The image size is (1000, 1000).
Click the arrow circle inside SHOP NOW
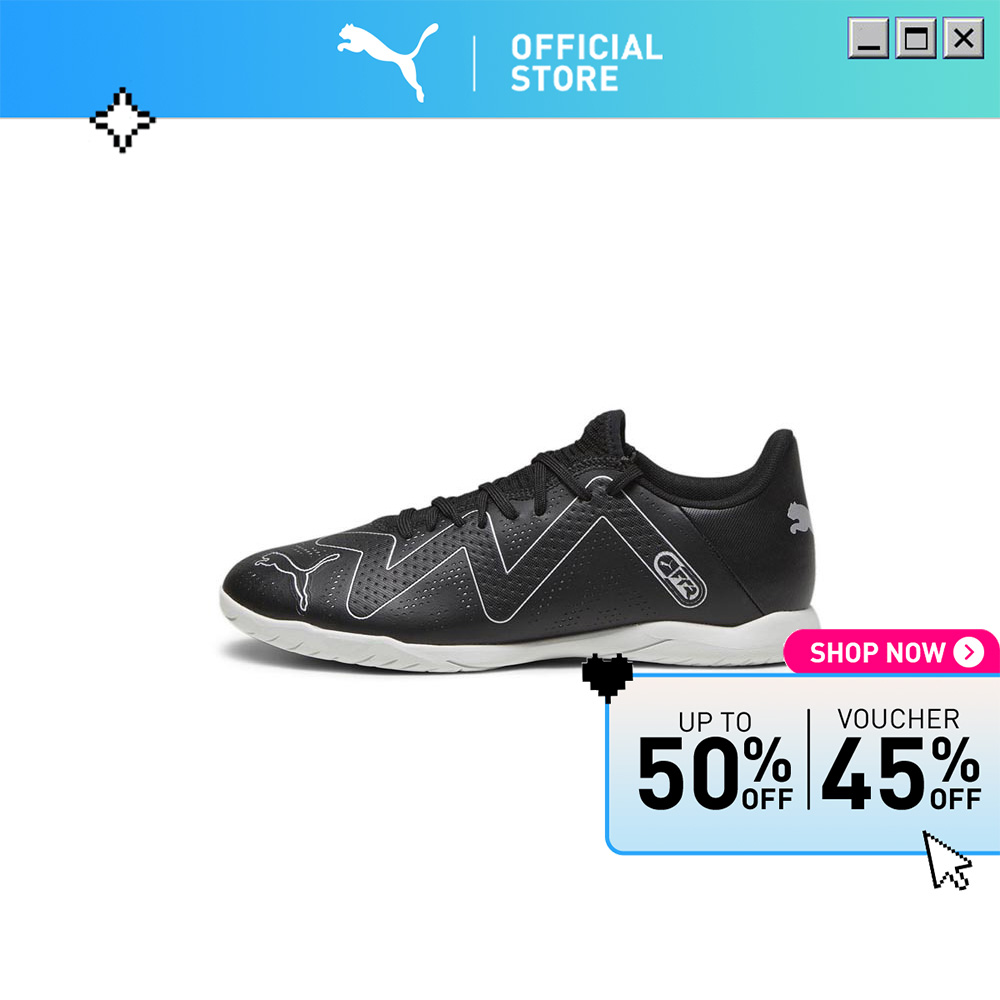(969, 652)
